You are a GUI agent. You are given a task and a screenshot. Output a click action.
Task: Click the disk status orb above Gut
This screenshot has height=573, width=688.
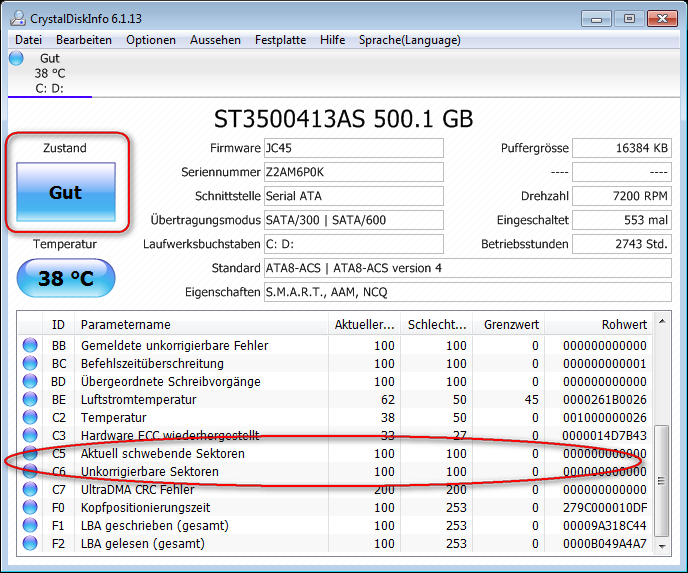click(x=16, y=58)
